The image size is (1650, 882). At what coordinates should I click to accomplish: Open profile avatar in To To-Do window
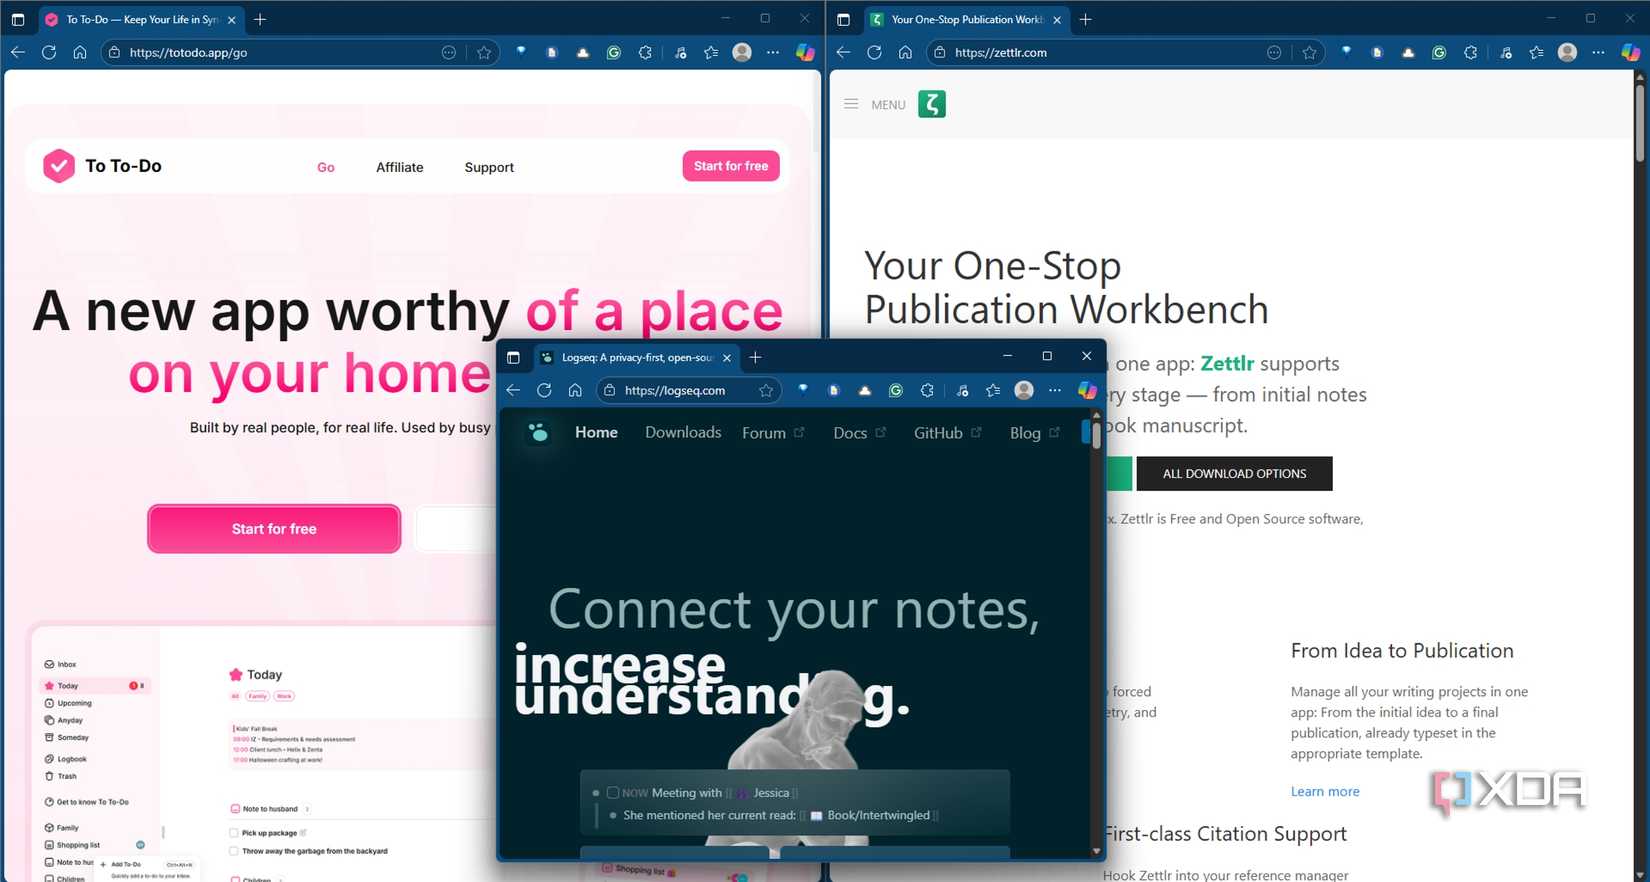[742, 52]
